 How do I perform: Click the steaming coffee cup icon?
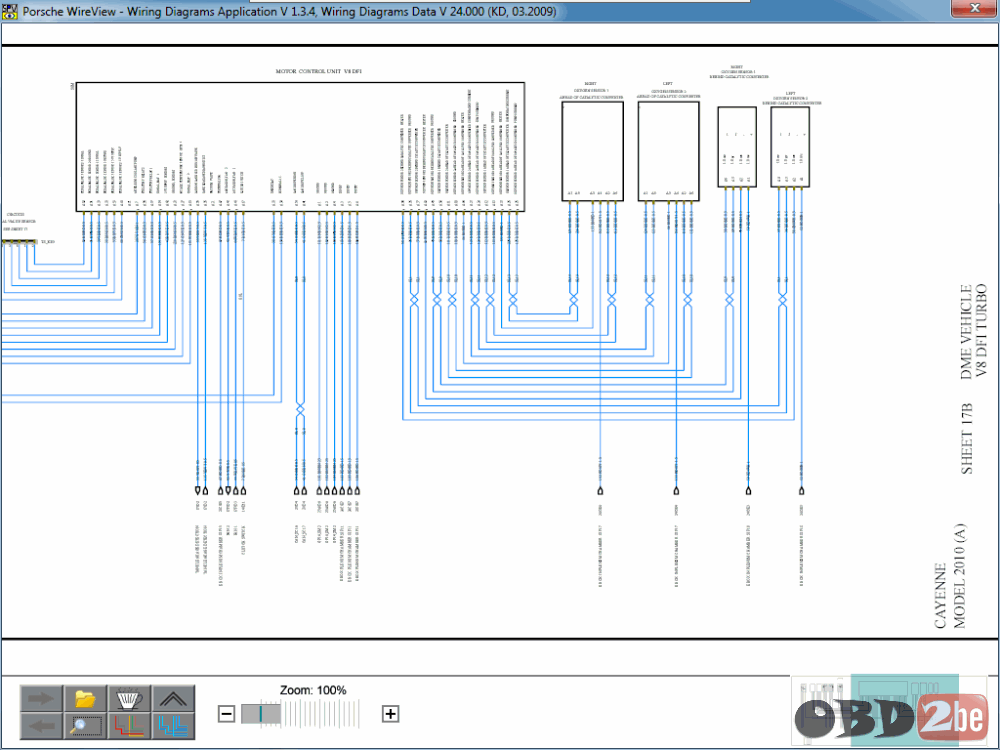(x=129, y=698)
